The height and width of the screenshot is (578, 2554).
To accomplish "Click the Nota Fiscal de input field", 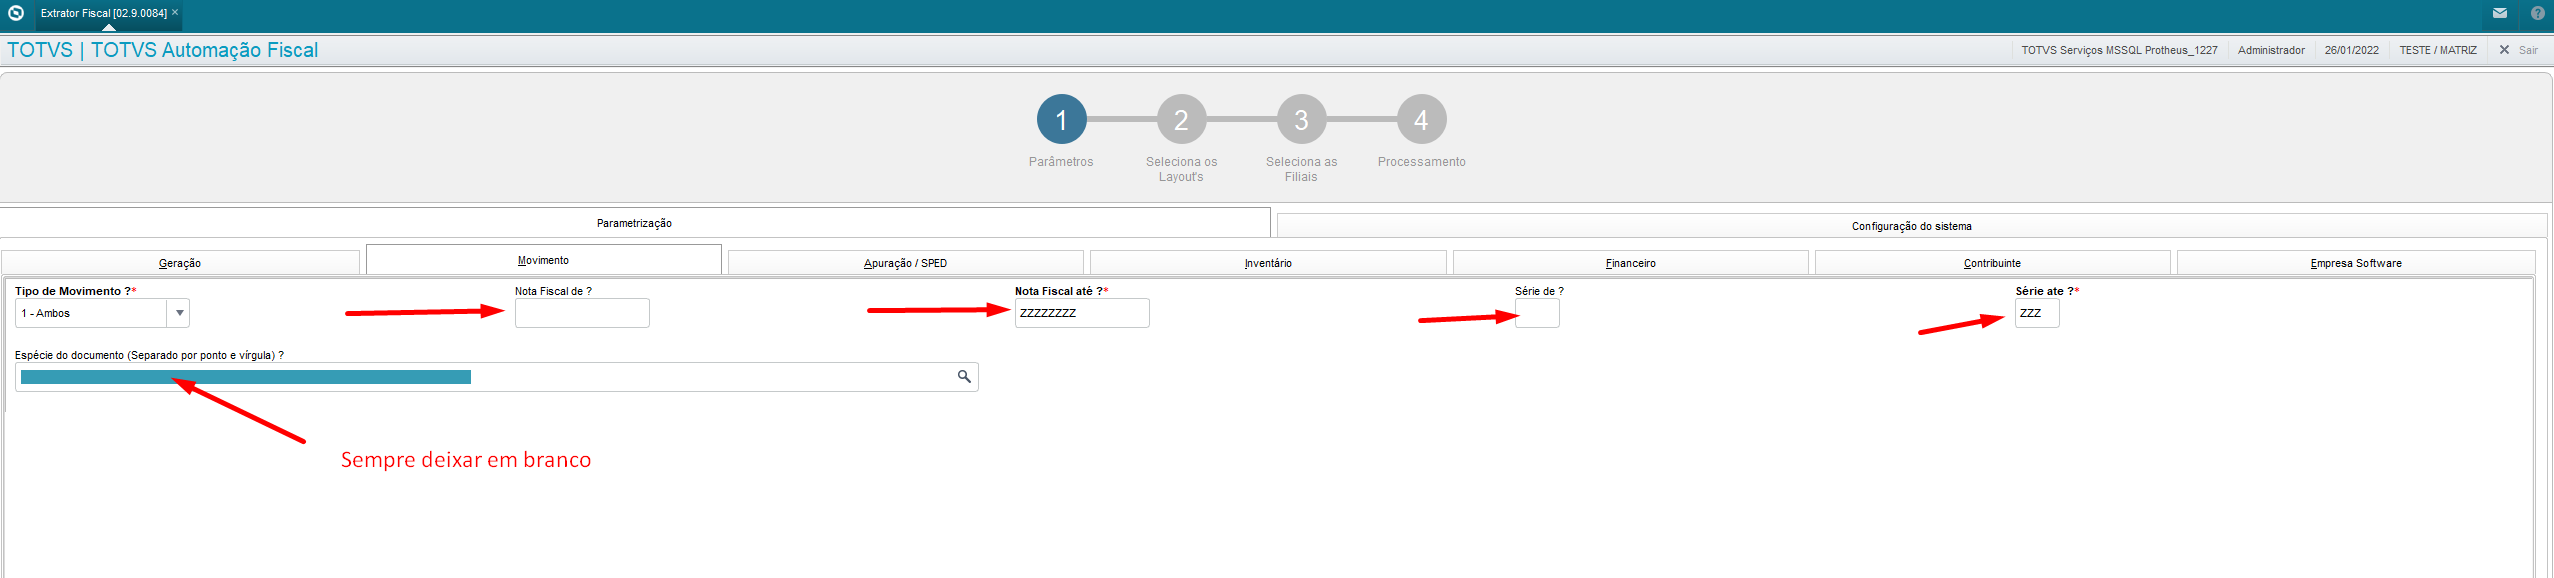I will pos(582,313).
